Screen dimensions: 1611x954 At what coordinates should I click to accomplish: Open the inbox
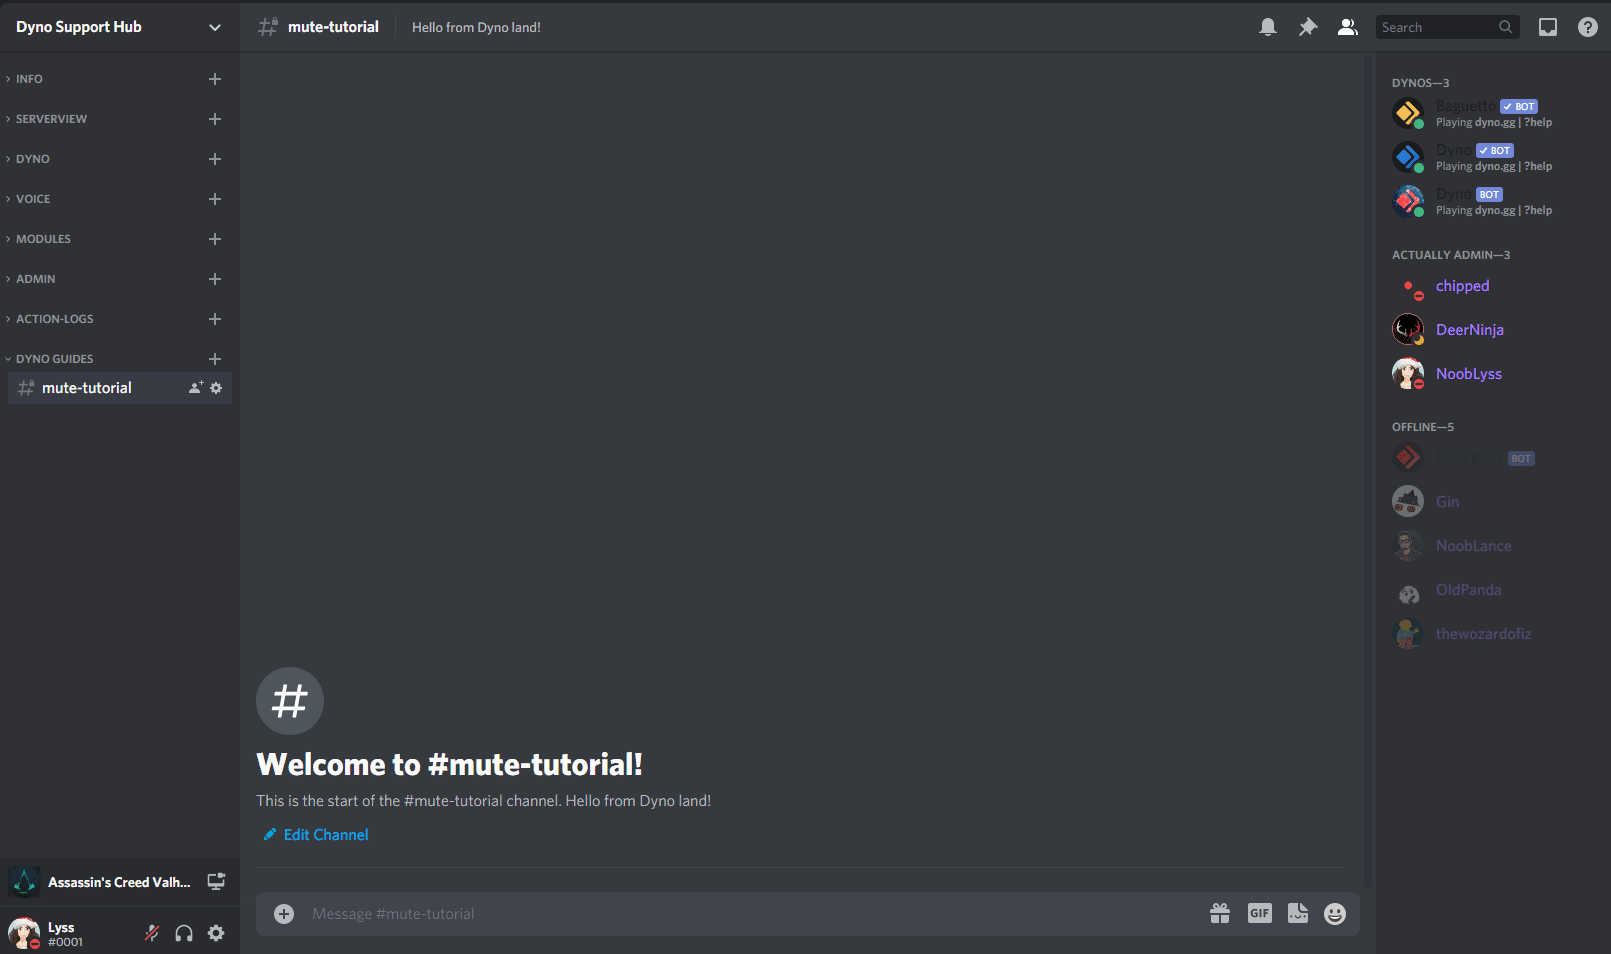coord(1547,27)
